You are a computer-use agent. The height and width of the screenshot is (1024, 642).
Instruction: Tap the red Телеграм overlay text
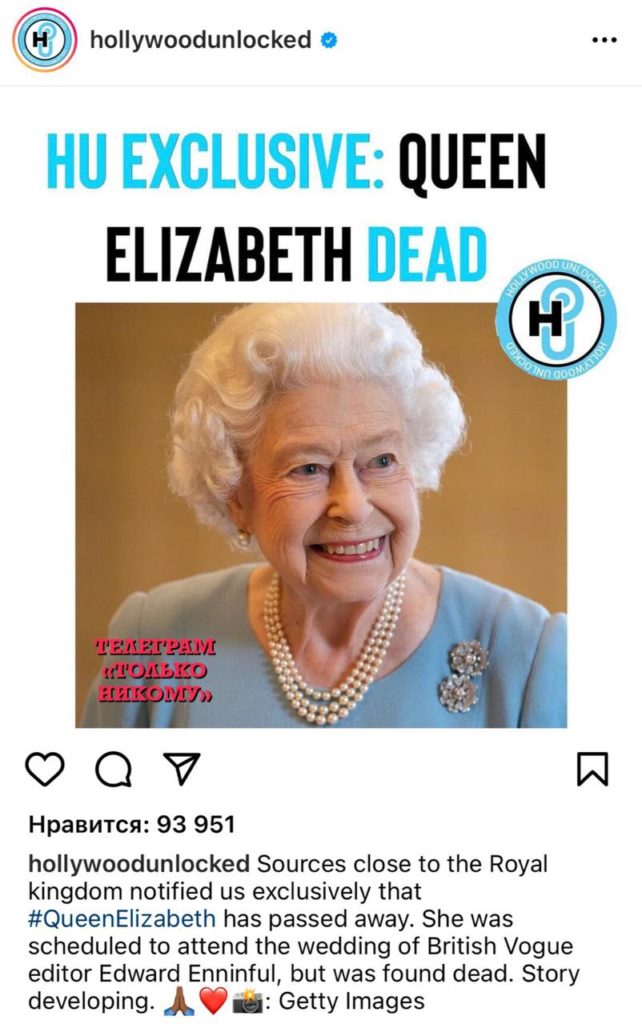(x=155, y=670)
